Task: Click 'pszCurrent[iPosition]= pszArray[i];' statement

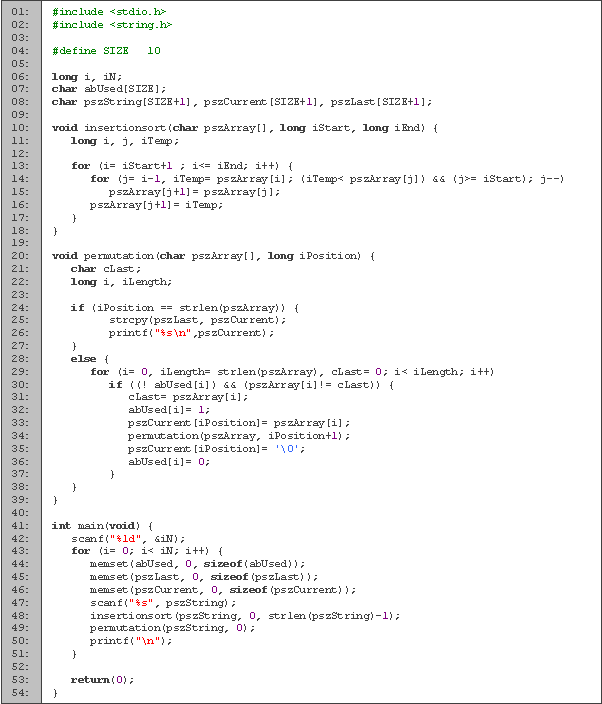Action: [239, 423]
